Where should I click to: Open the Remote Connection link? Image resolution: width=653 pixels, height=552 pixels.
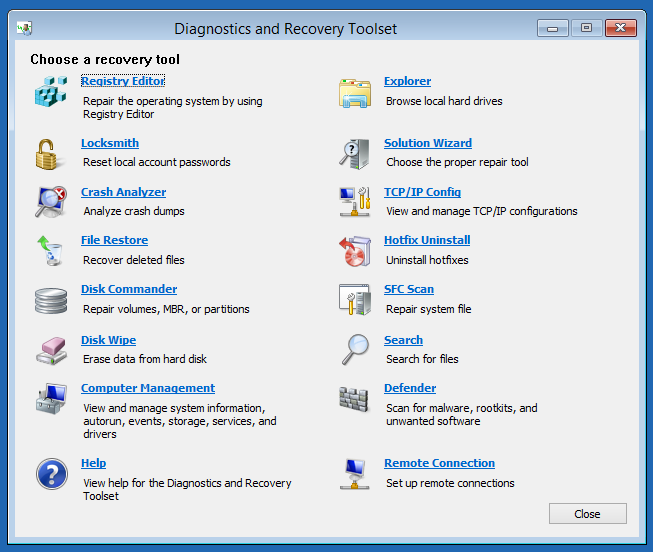[x=439, y=463]
